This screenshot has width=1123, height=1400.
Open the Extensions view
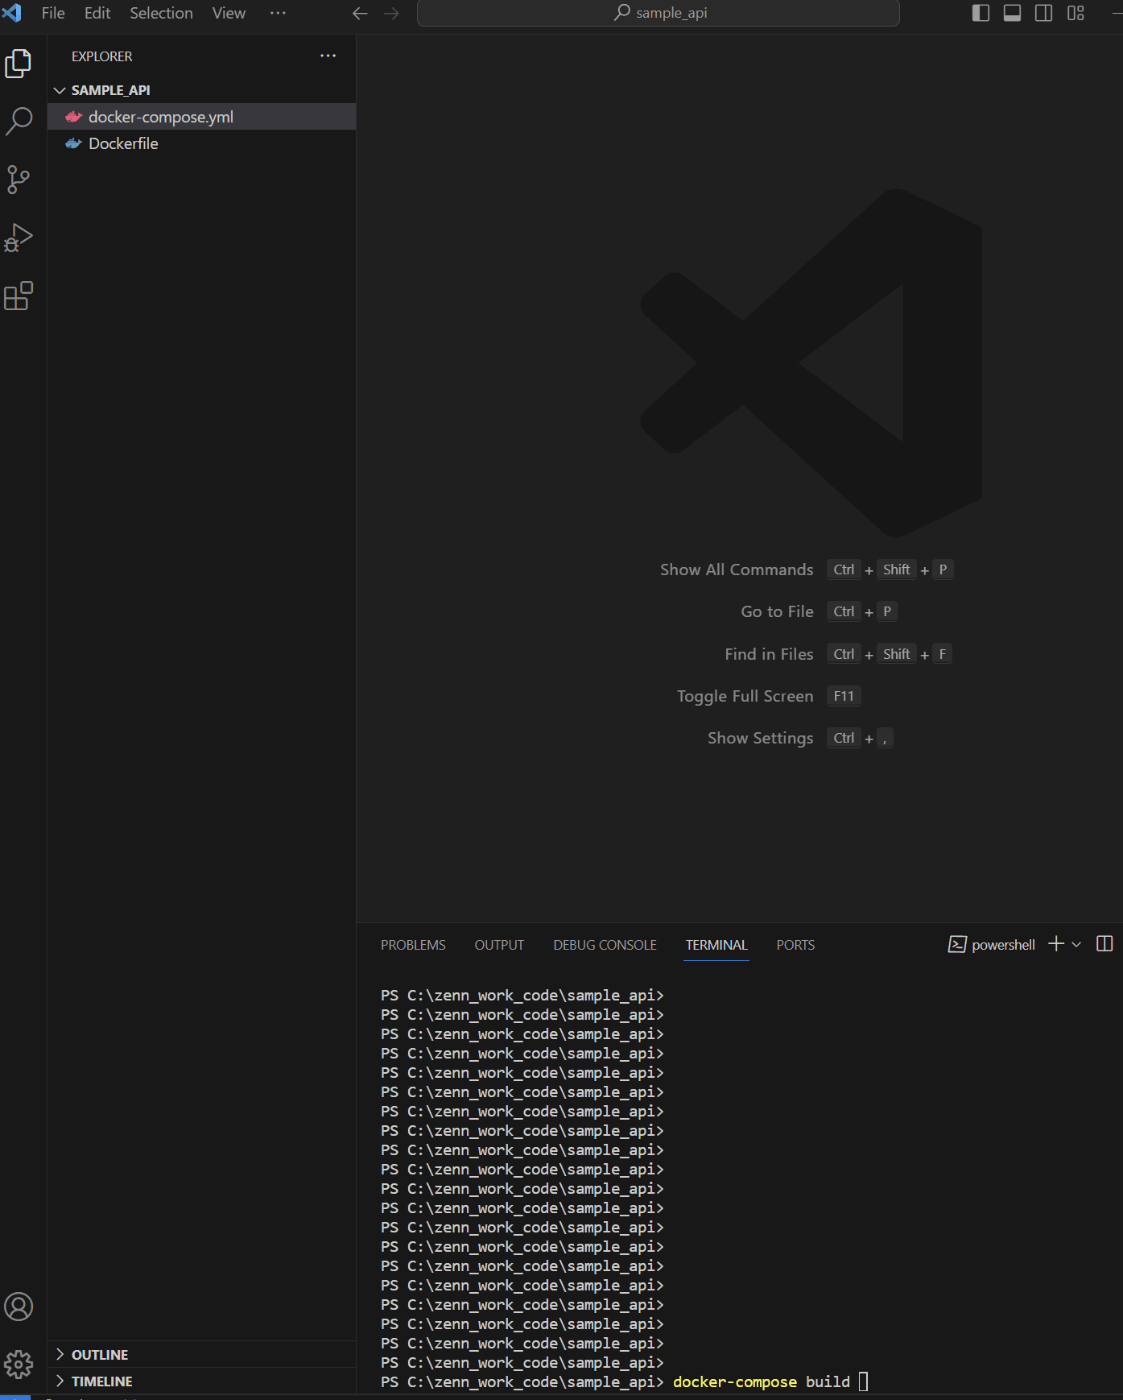point(19,296)
